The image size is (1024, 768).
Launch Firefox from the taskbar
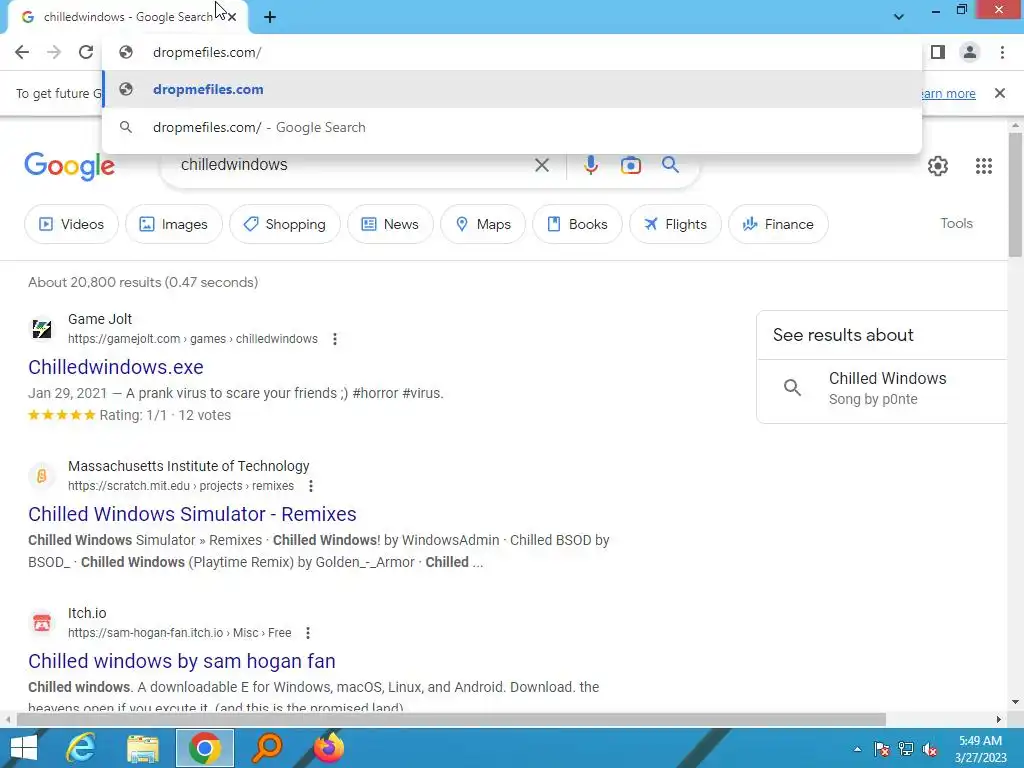point(328,748)
